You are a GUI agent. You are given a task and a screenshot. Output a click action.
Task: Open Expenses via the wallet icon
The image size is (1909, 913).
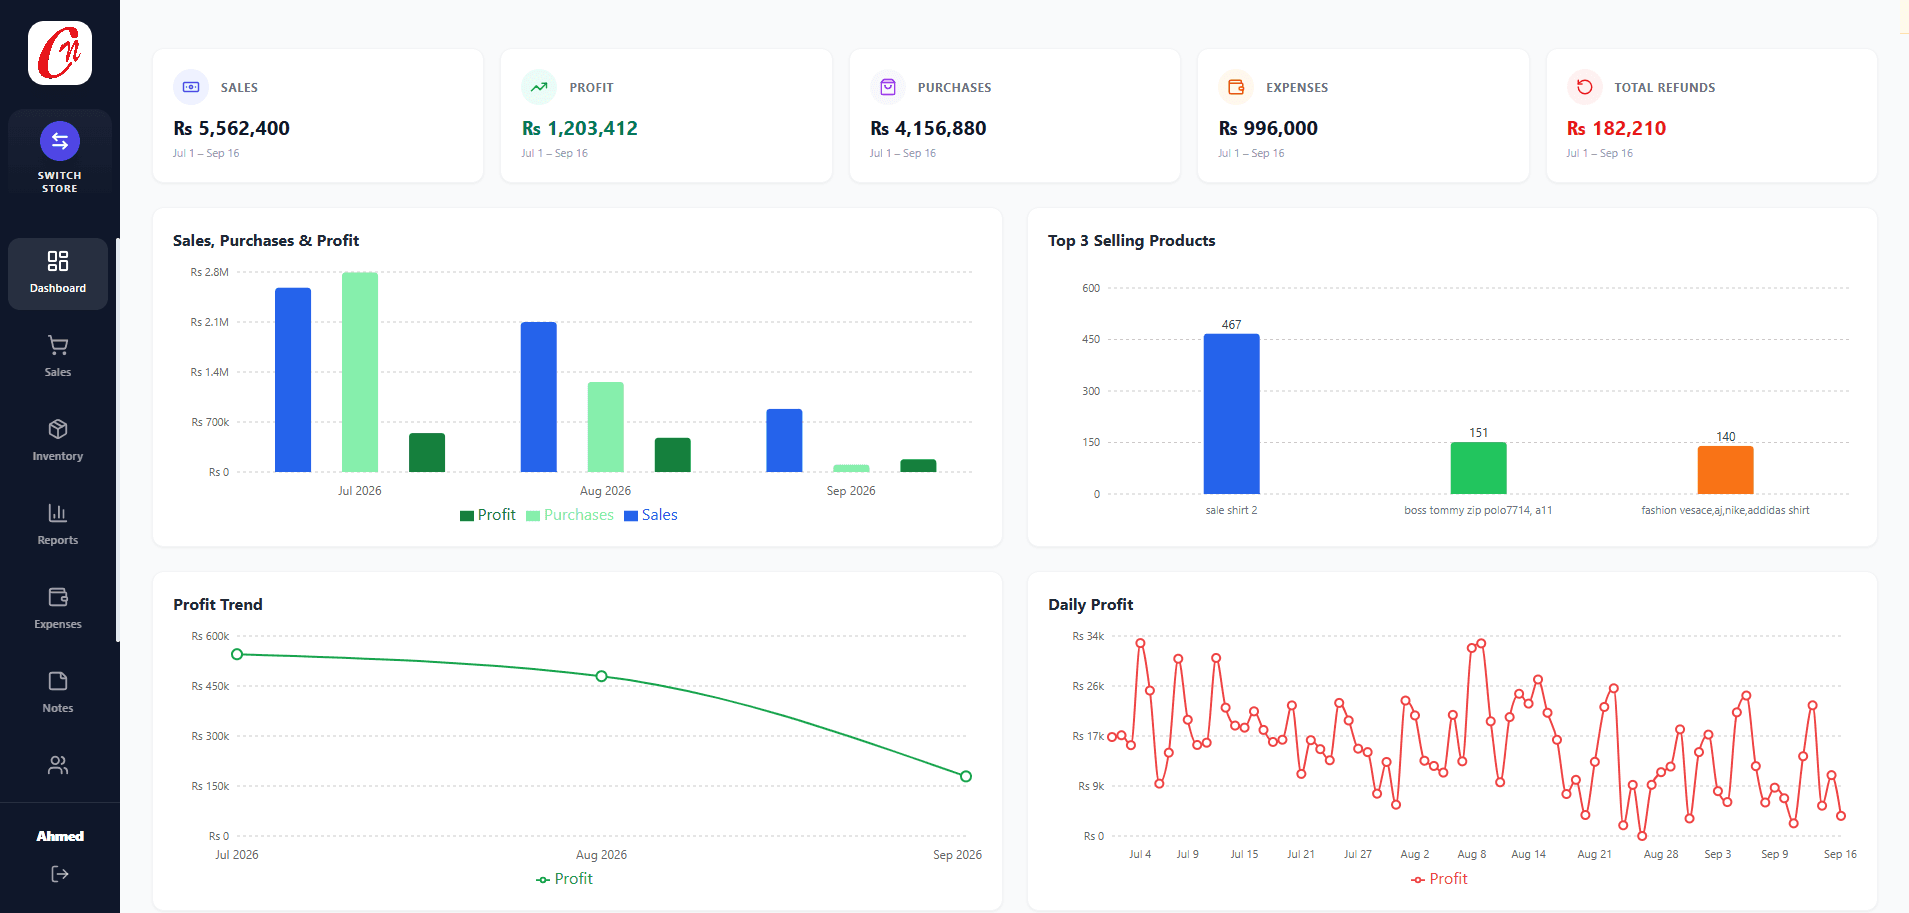point(58,598)
